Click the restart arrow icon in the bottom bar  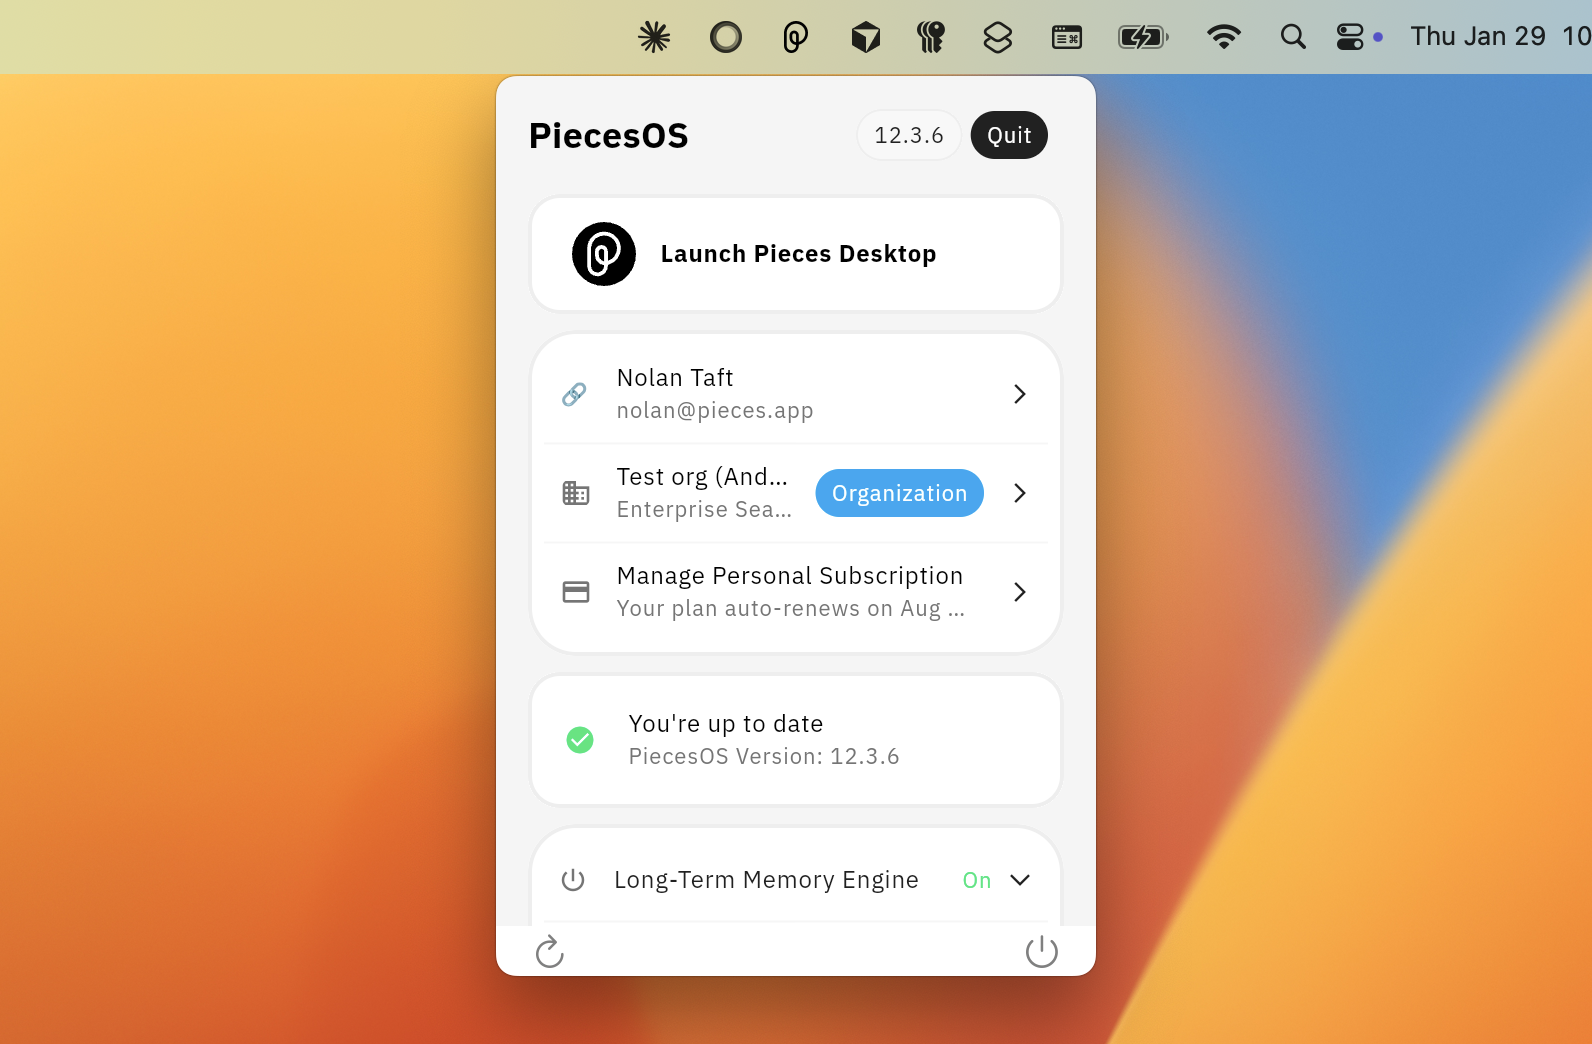pyautogui.click(x=549, y=952)
